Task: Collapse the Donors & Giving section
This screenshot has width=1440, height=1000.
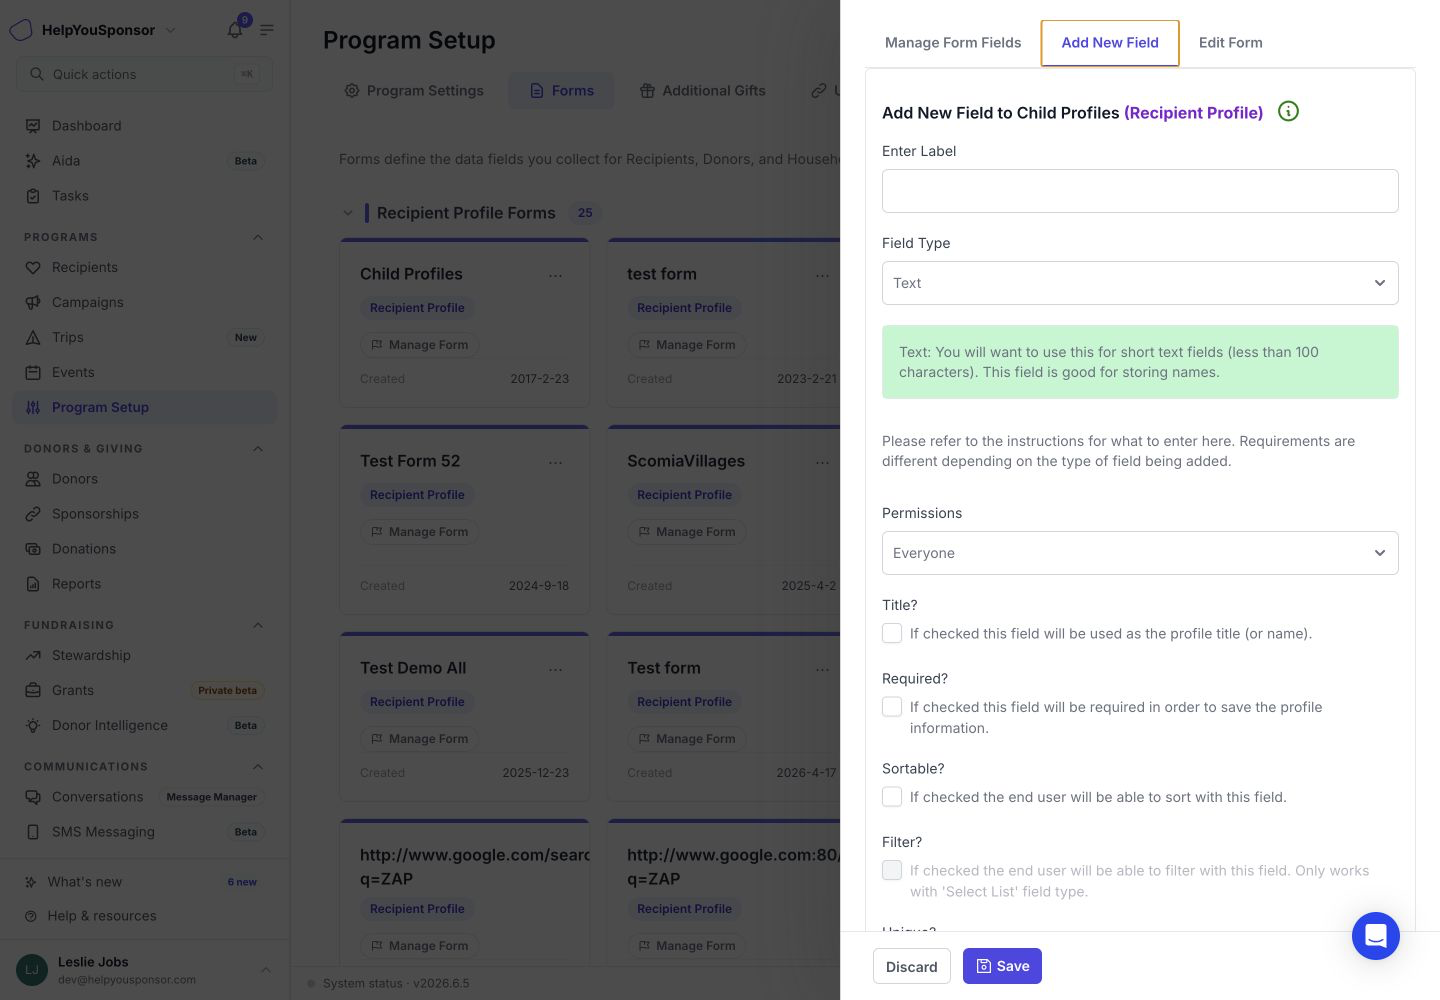Action: pos(258,449)
